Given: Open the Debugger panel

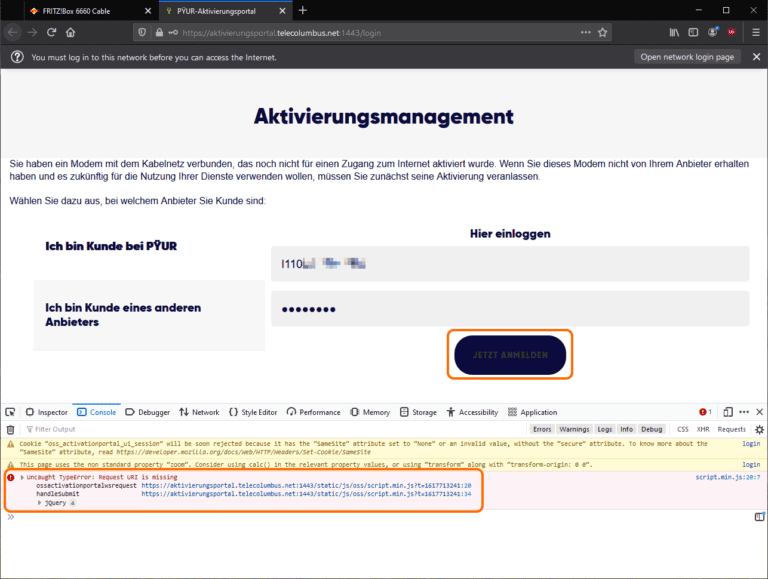Looking at the screenshot, I should pyautogui.click(x=147, y=412).
